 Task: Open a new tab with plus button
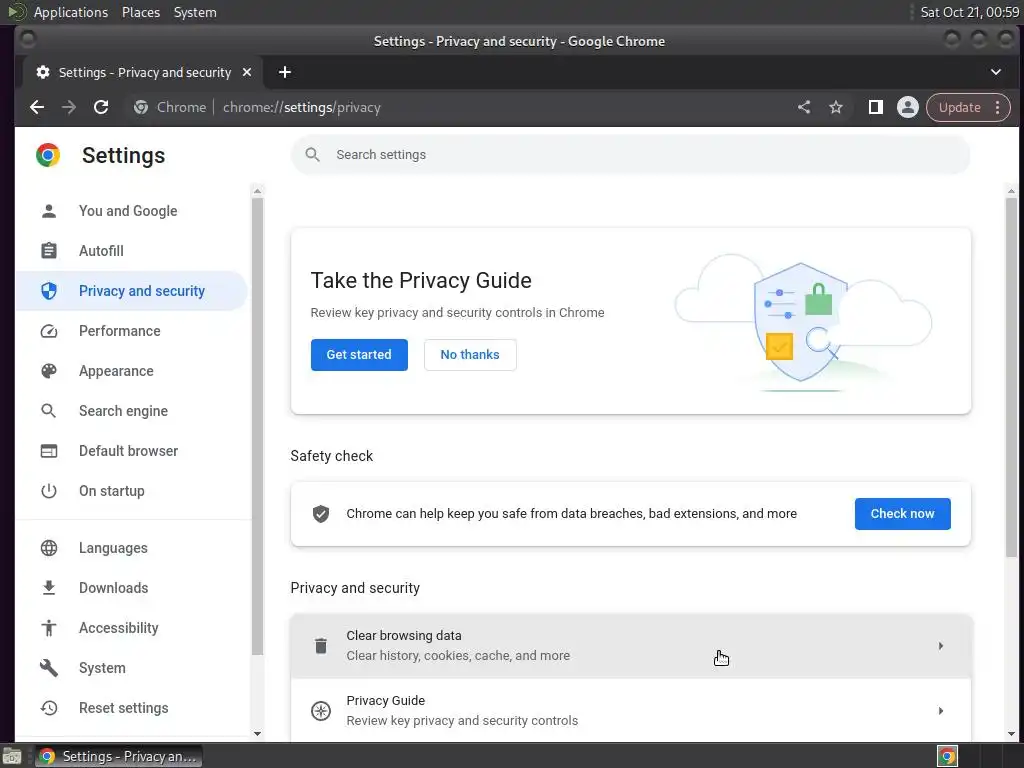click(x=285, y=72)
